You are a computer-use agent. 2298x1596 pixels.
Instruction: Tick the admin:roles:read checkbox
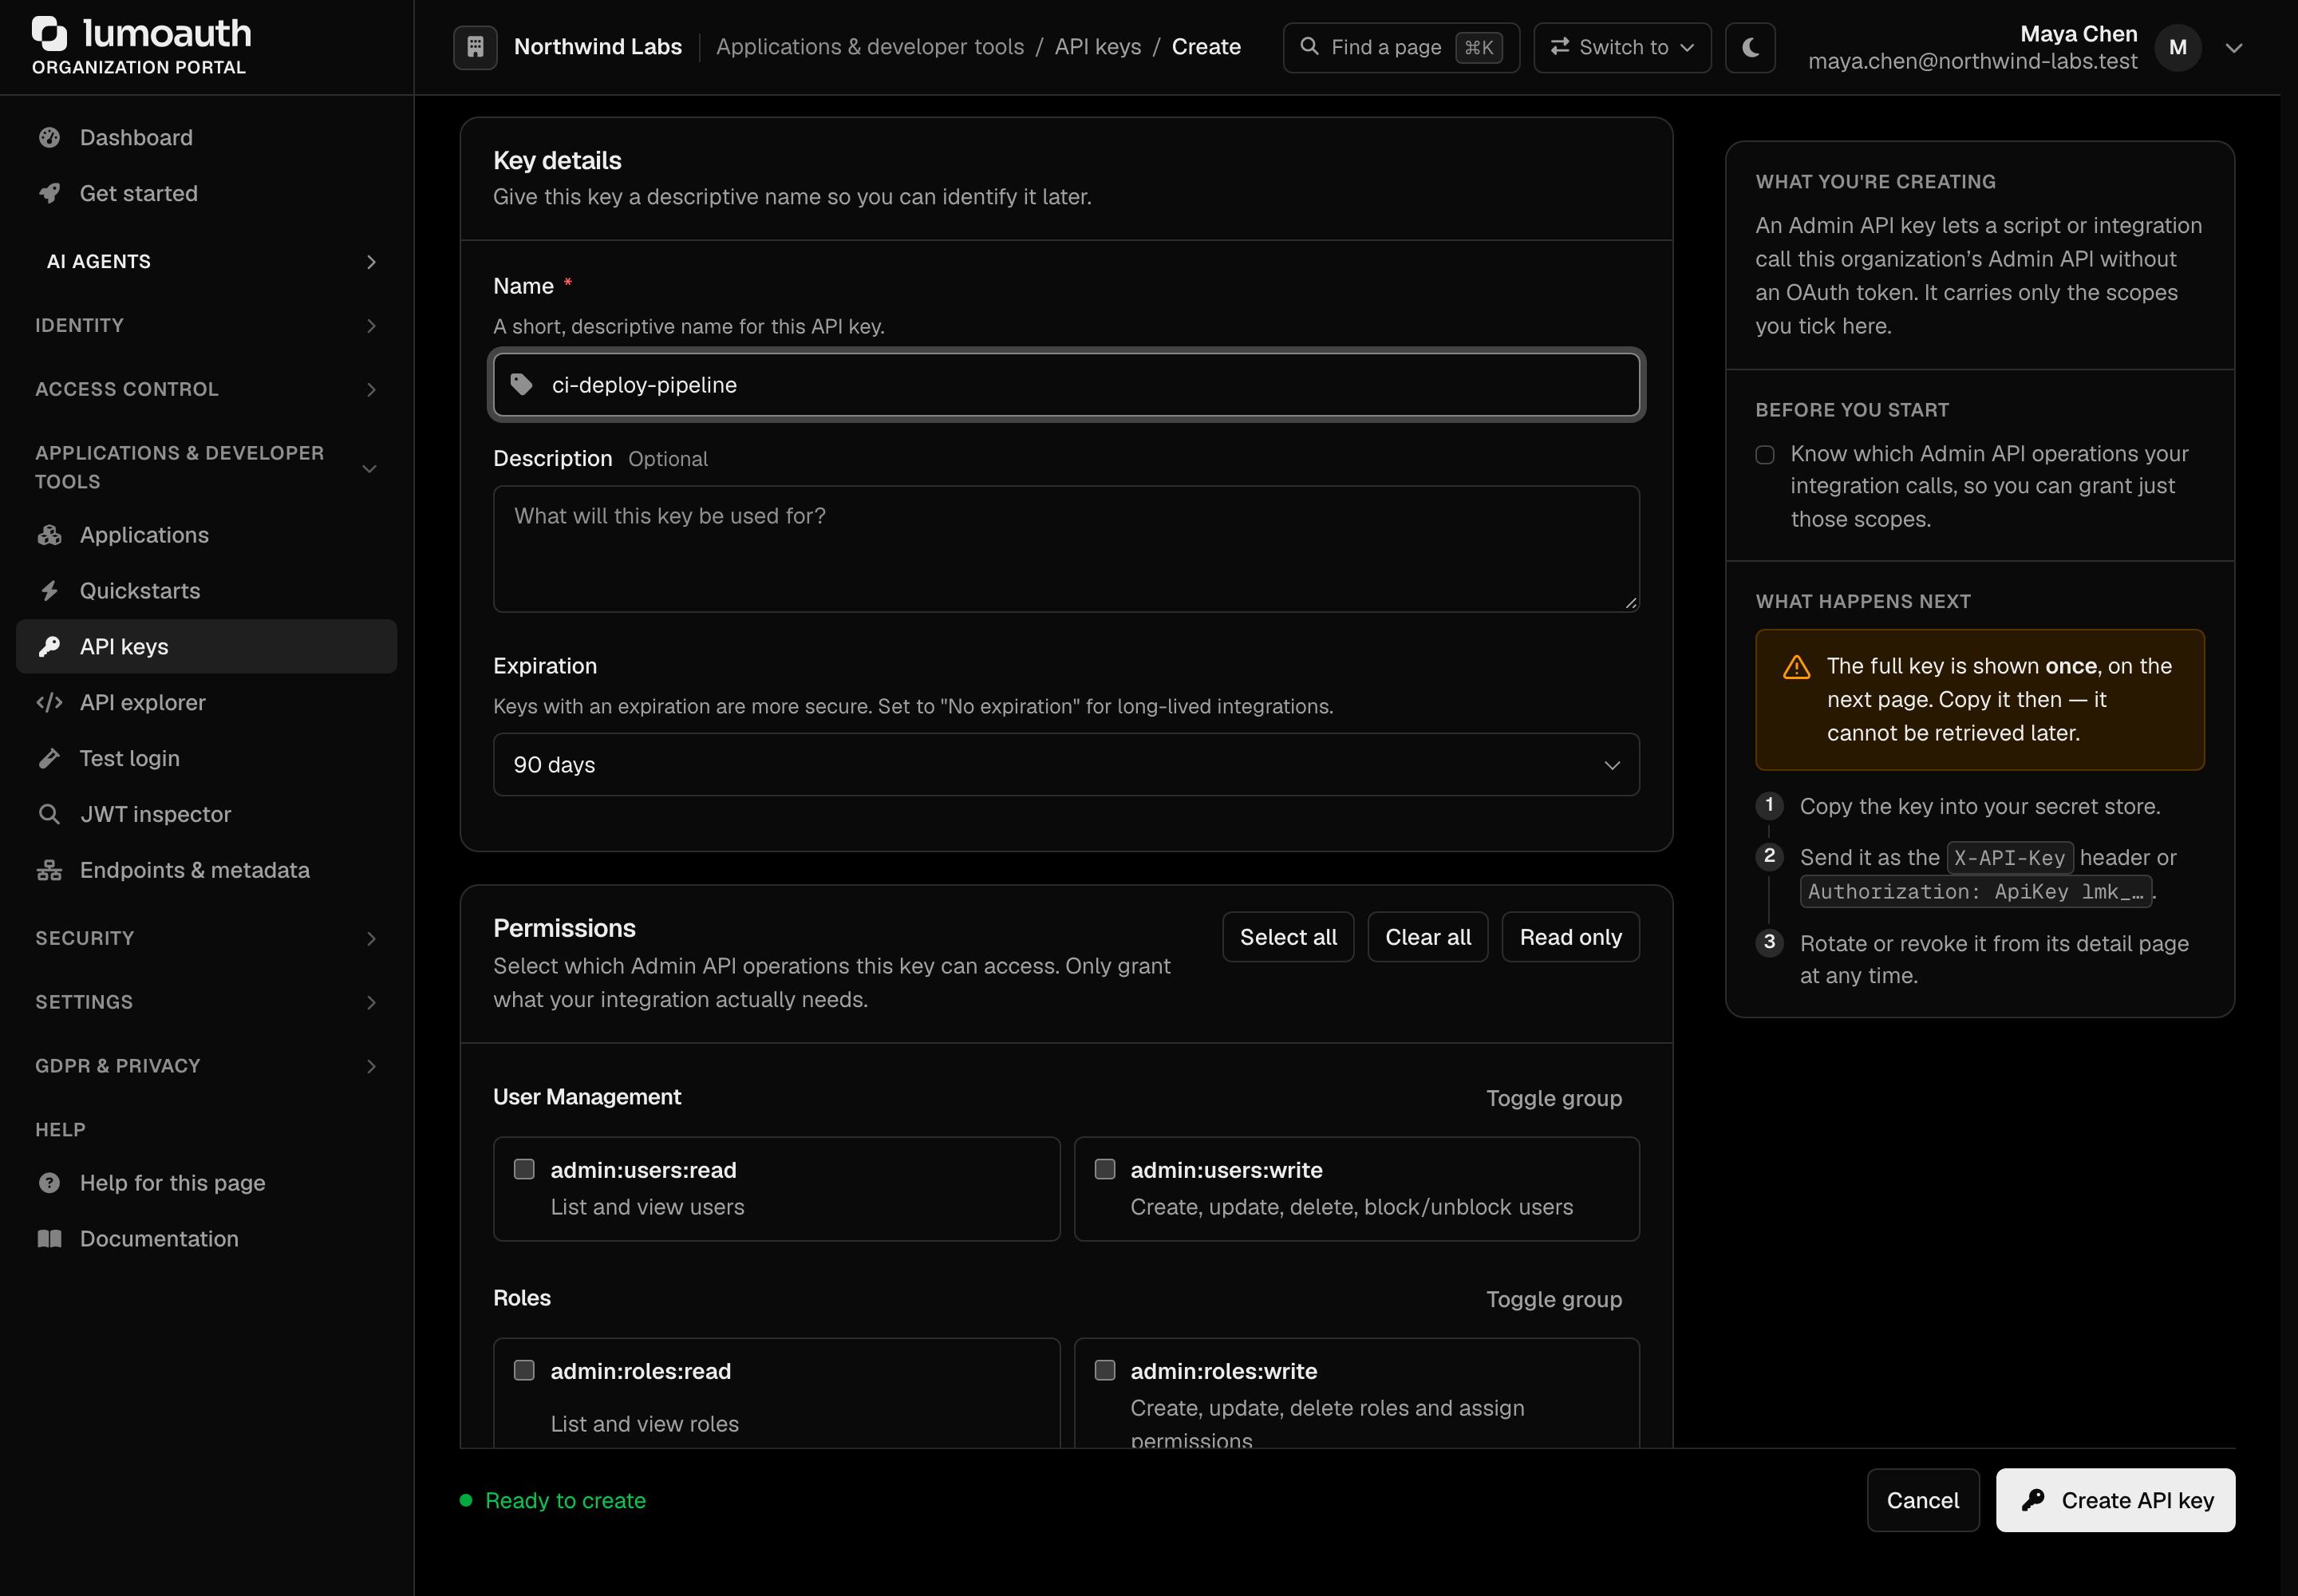pos(524,1370)
